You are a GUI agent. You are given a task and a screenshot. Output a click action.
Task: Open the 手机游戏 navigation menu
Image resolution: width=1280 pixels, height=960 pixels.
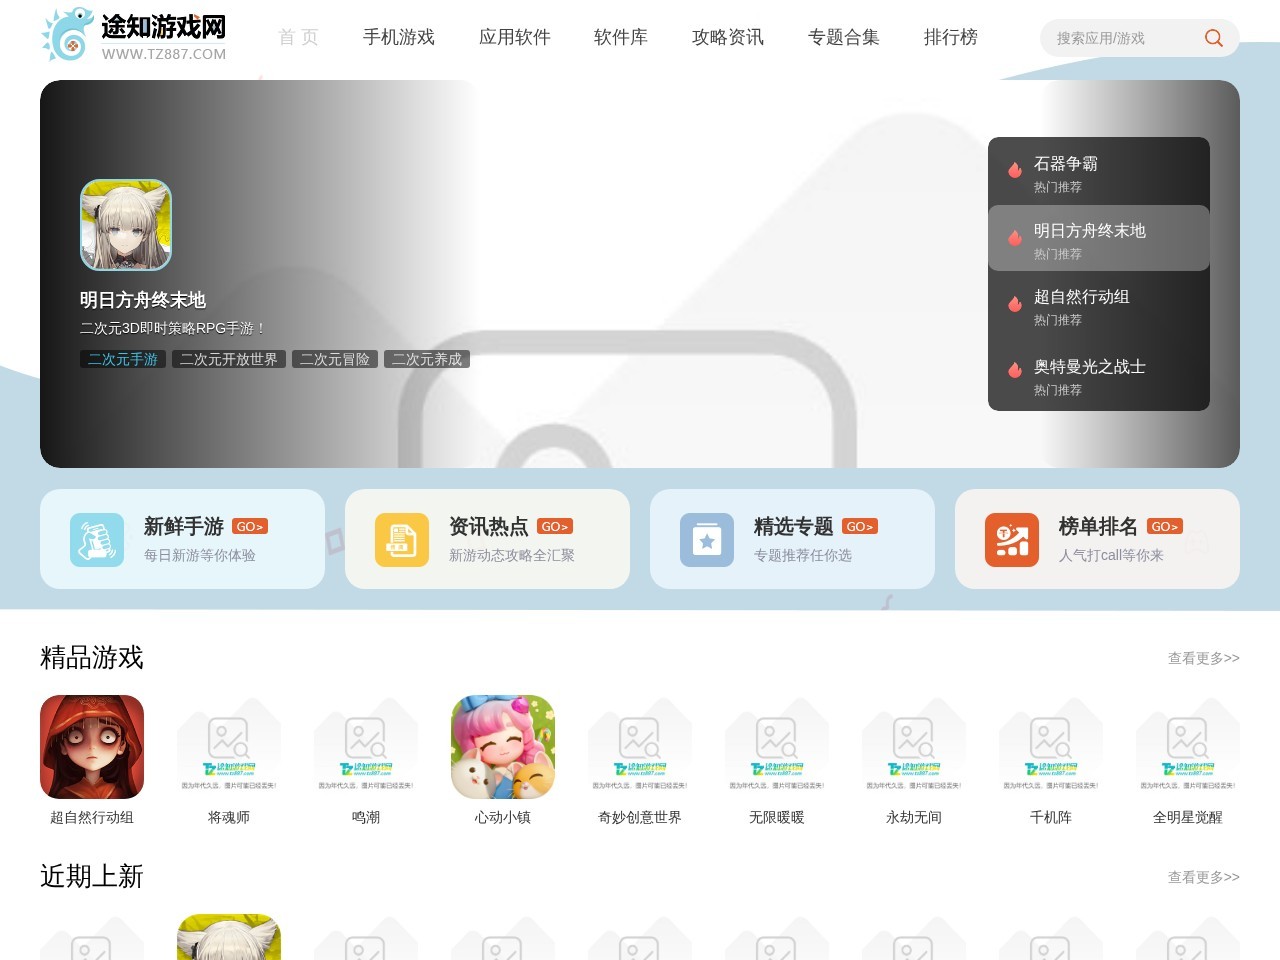coord(399,37)
